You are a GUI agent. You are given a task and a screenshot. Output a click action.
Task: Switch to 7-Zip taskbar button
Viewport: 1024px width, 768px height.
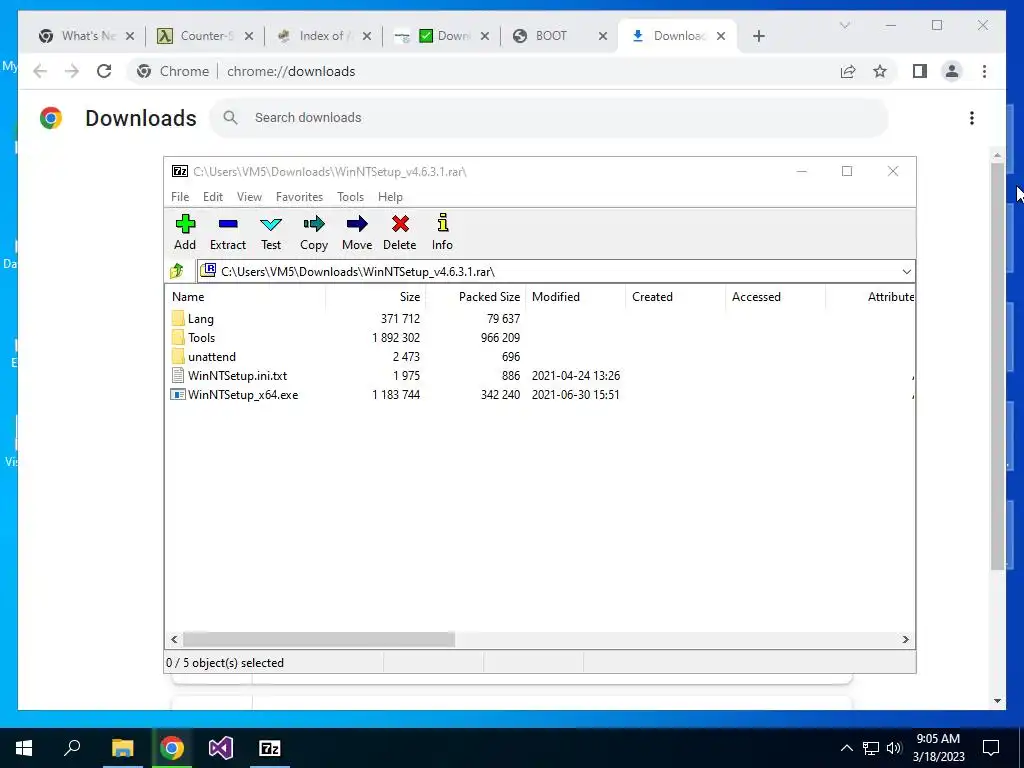pos(270,748)
